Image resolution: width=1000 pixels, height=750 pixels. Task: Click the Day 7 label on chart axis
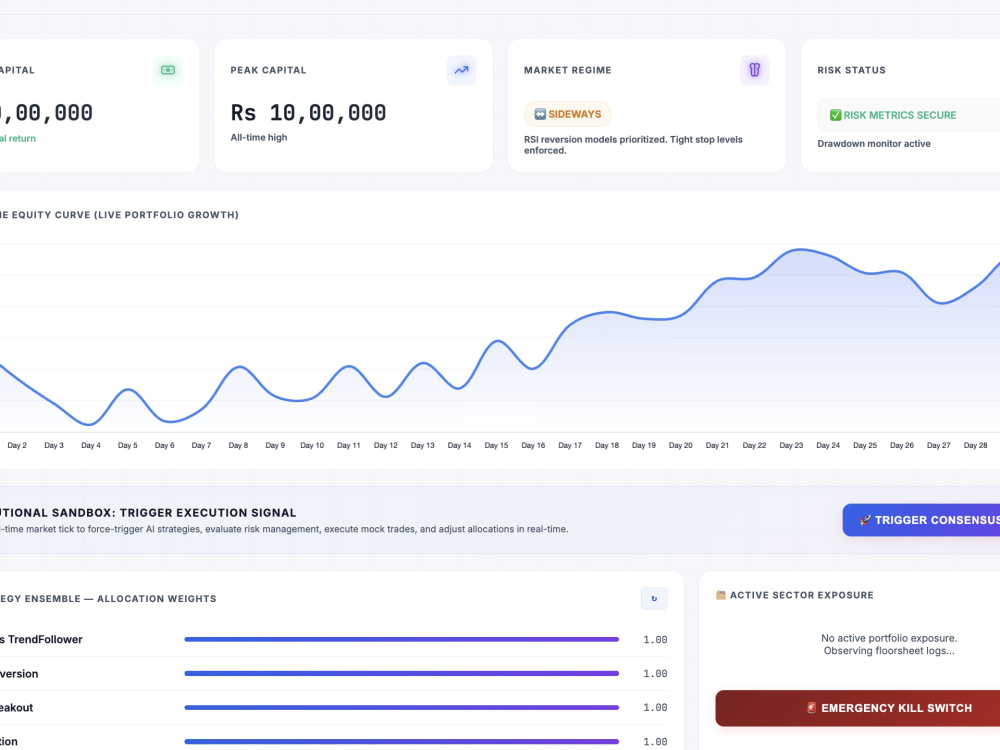[202, 445]
